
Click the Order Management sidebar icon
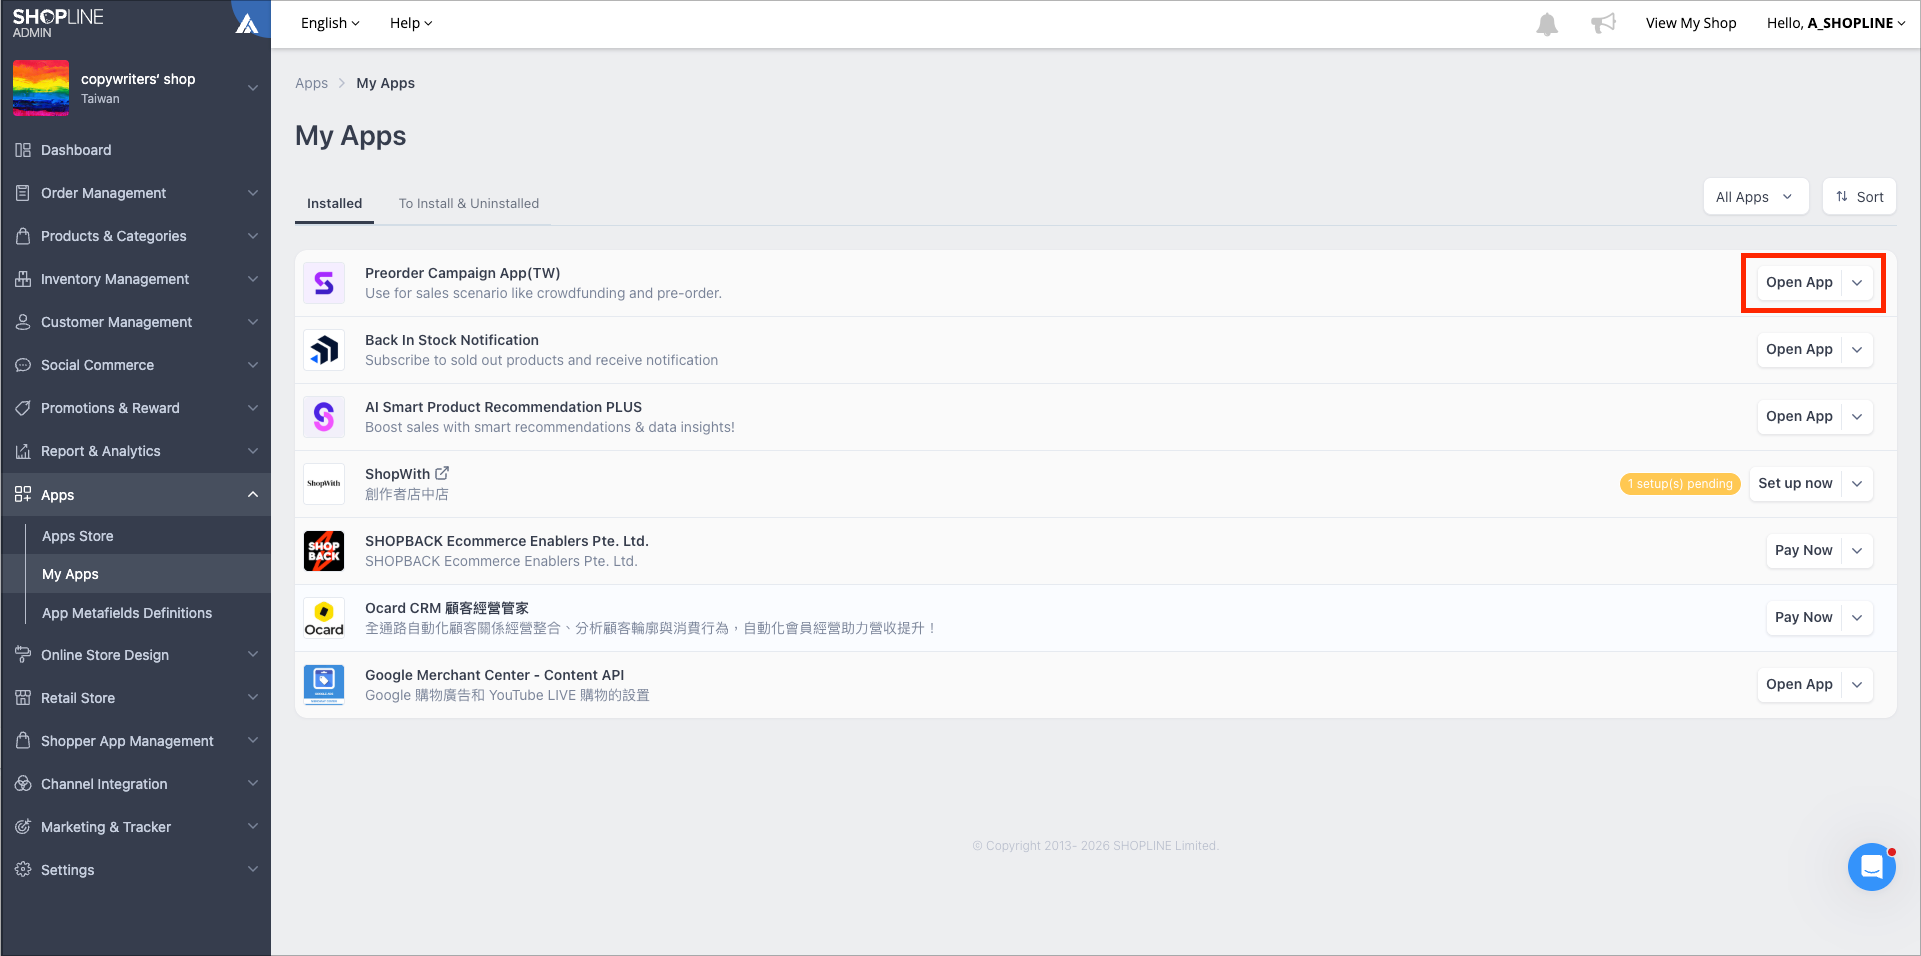(23, 193)
